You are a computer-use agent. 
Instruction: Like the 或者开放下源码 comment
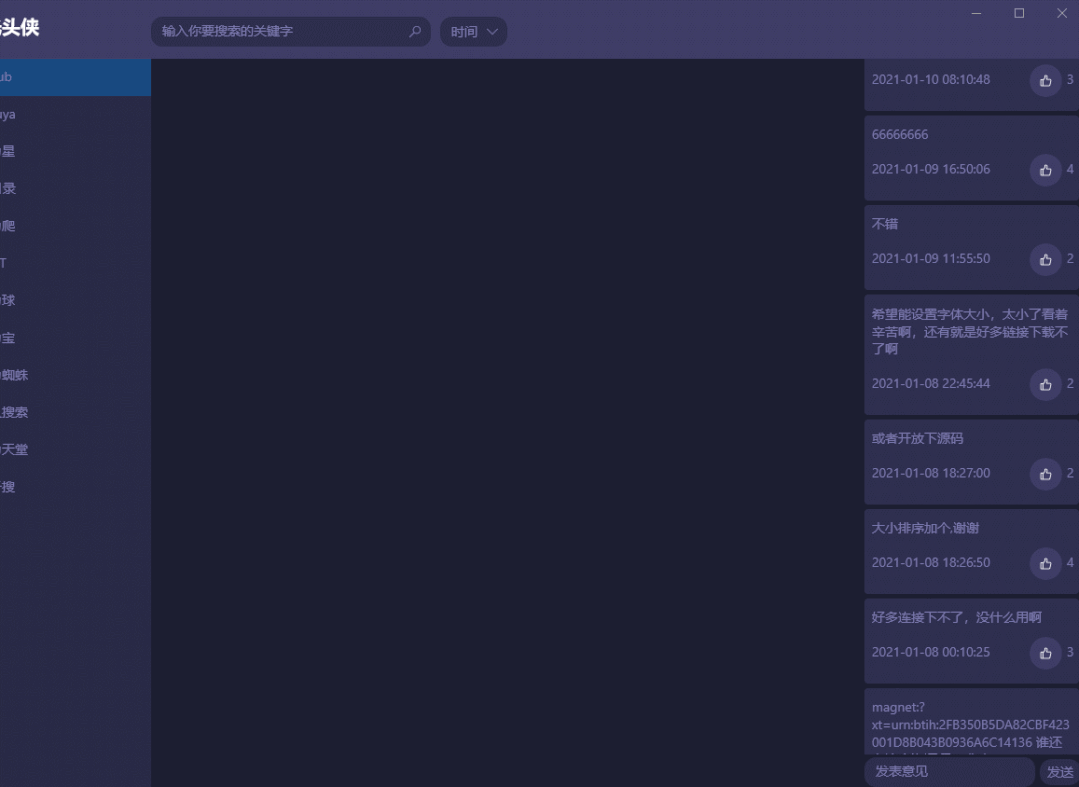1045,474
